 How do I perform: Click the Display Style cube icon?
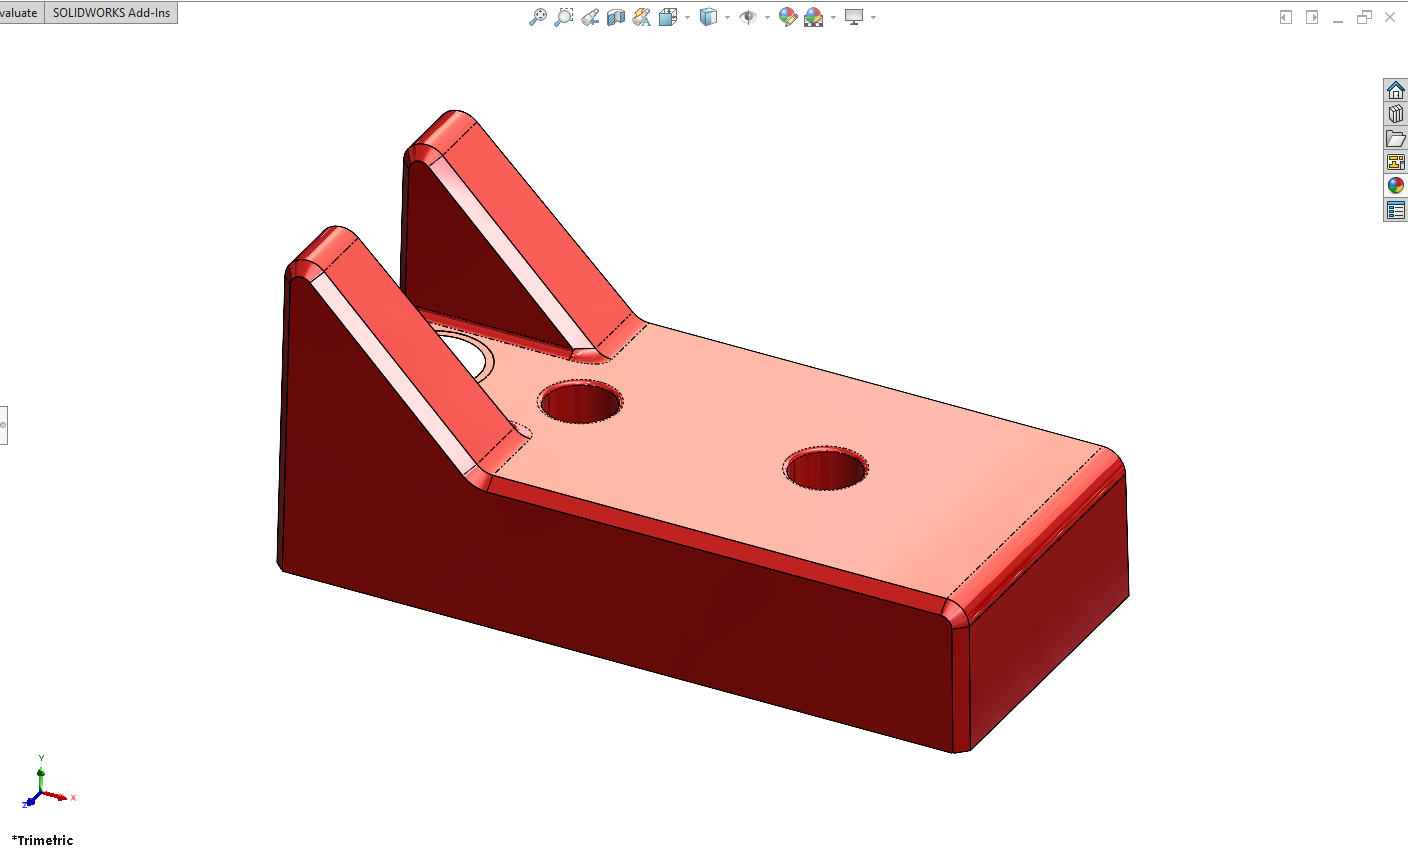(708, 17)
